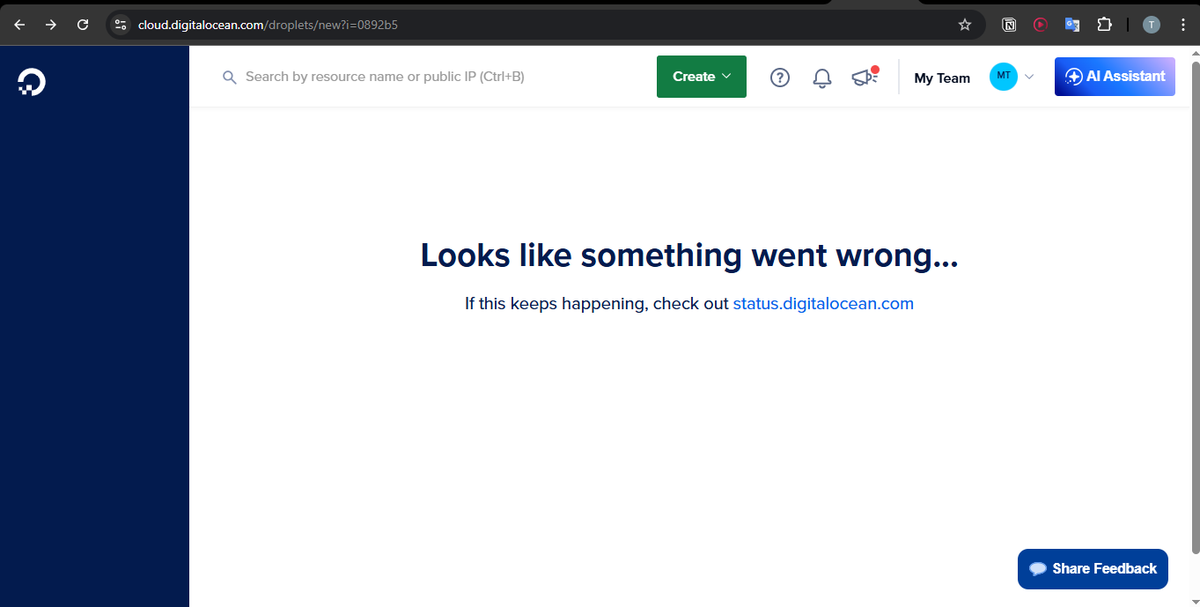Open the status.digitalocean.com link
Screen dimensions: 1200x607
[823, 303]
